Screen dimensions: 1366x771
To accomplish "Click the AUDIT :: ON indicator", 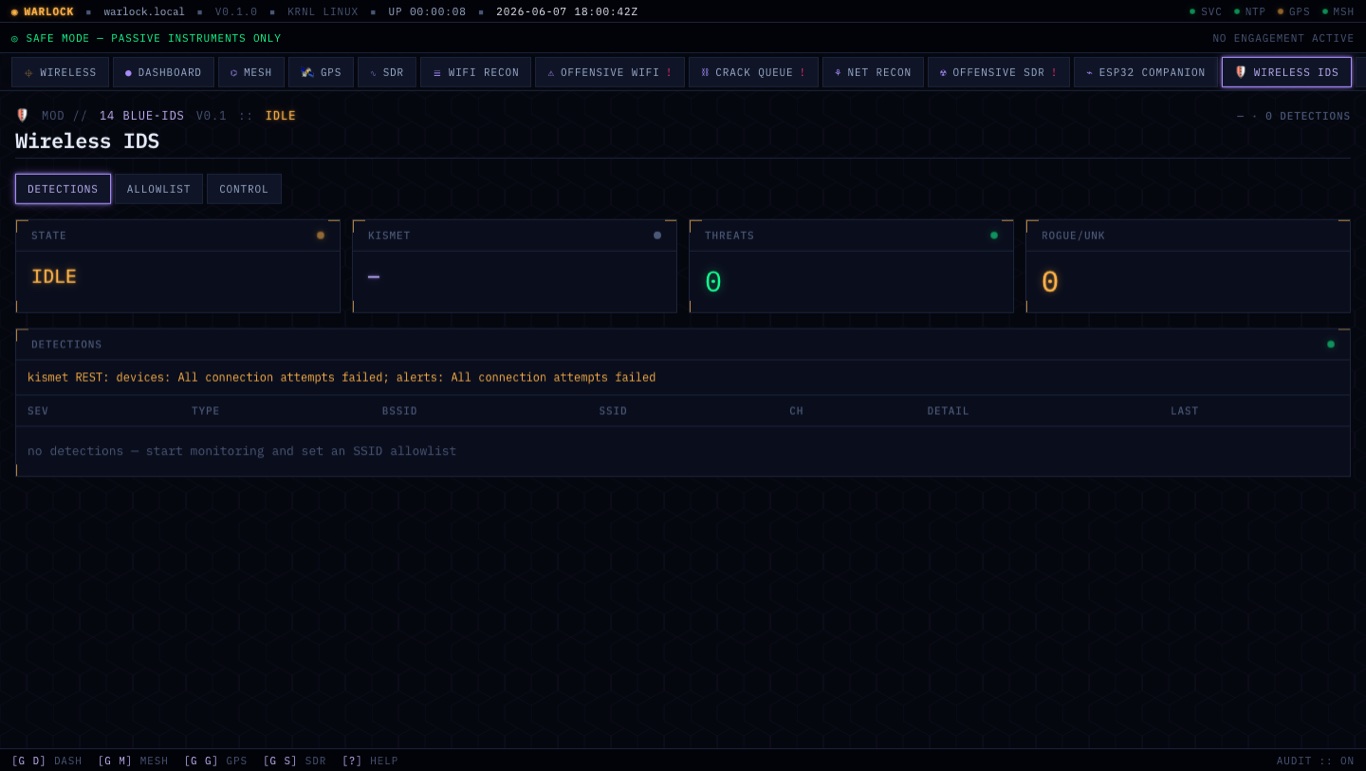I will click(1315, 761).
